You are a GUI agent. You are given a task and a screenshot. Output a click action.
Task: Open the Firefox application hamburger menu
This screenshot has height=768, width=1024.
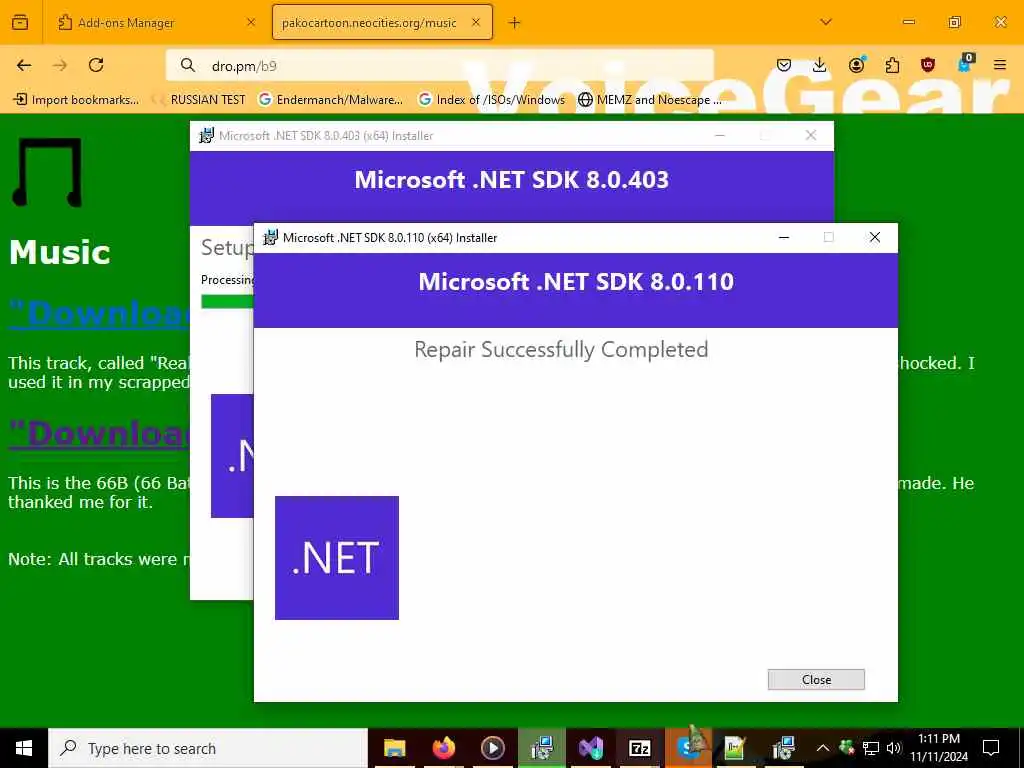[1000, 65]
